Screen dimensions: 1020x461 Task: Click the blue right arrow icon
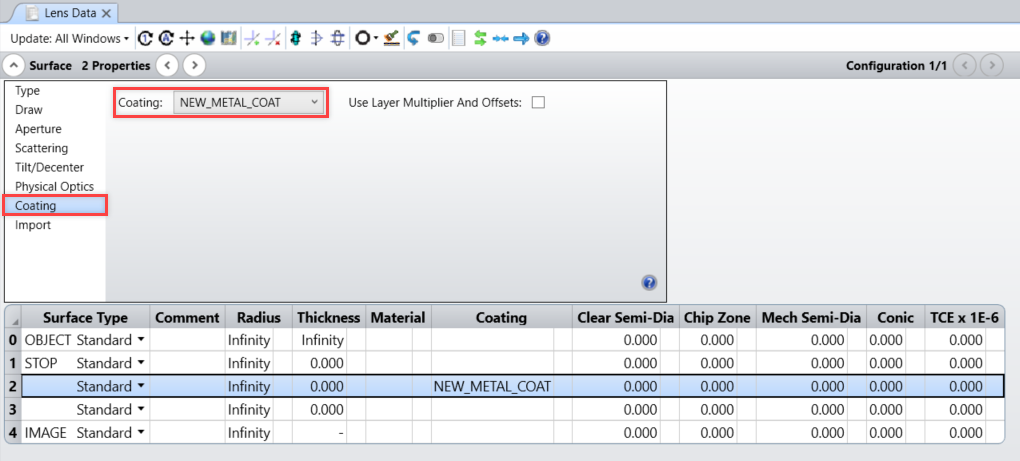click(521, 39)
